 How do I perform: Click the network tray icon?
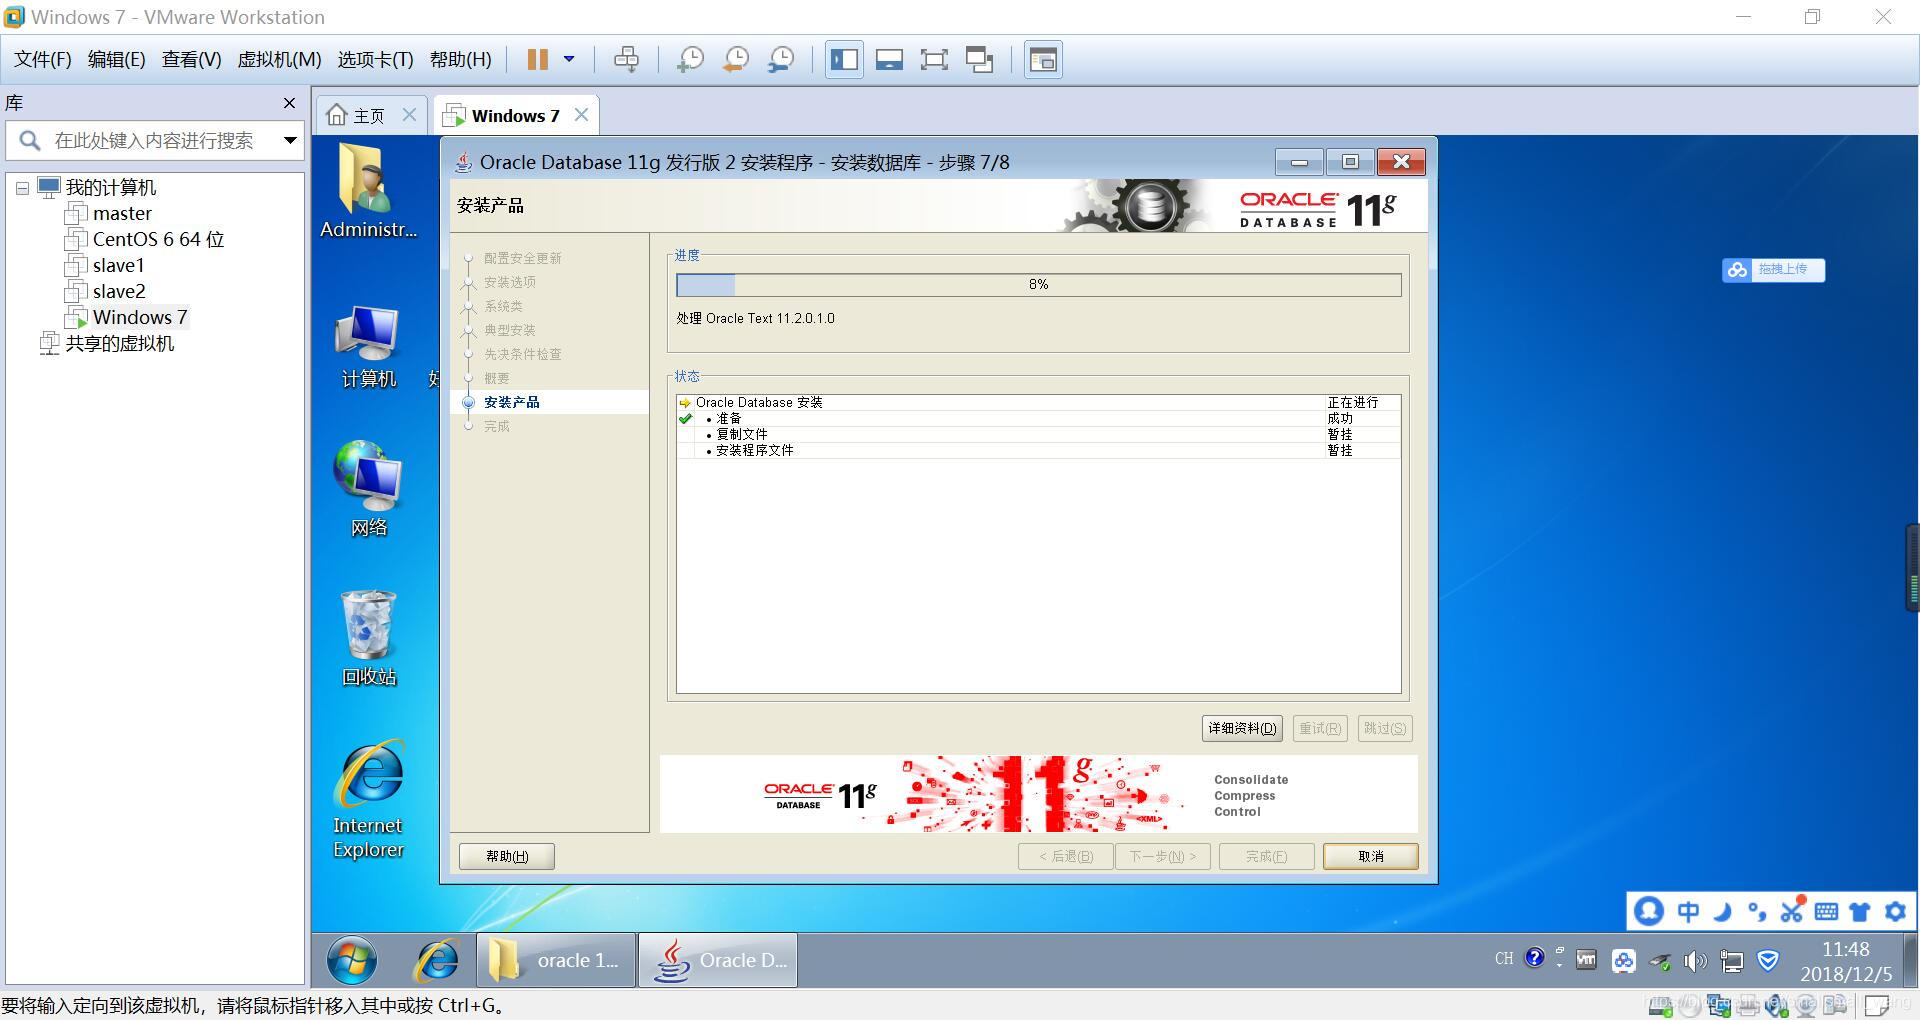[1731, 961]
